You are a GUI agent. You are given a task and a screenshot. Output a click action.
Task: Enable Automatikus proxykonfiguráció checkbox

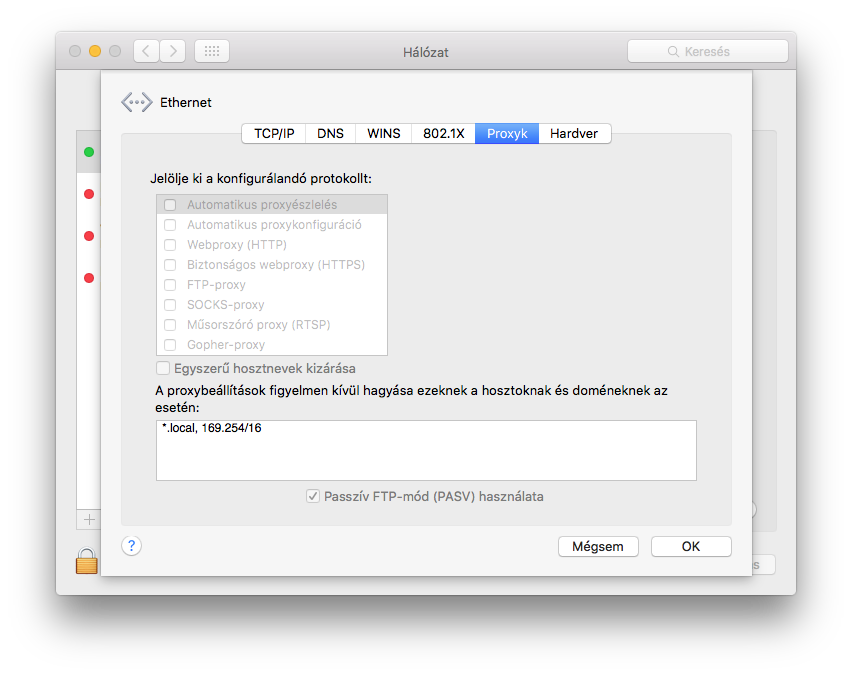[x=170, y=225]
